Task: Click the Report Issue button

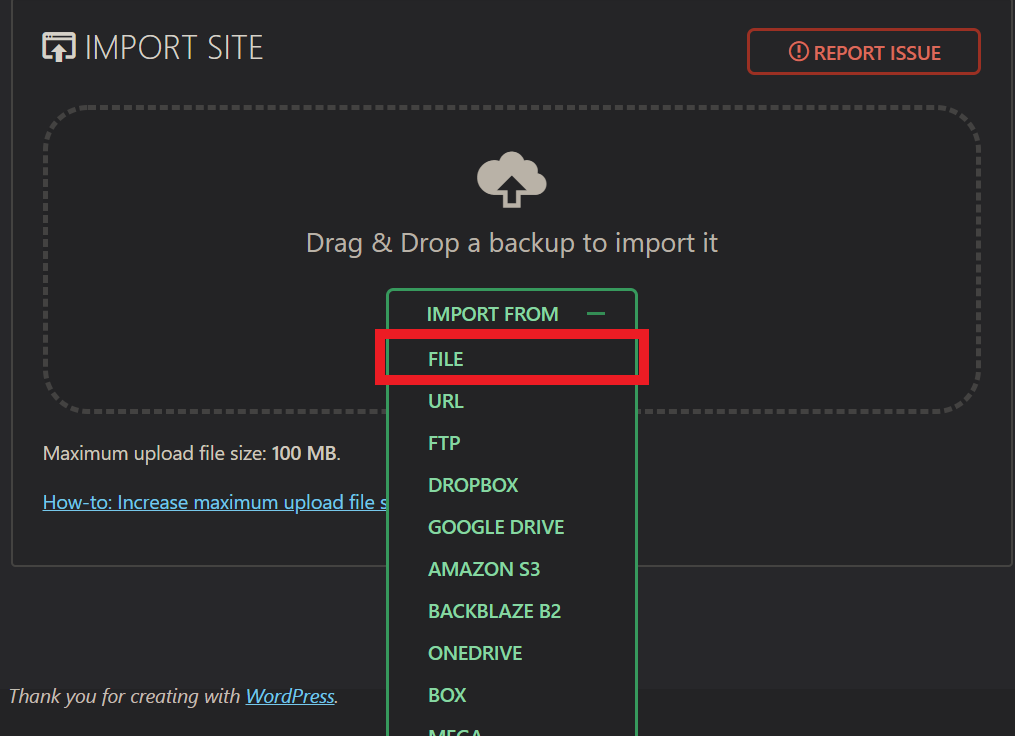Action: 864,52
